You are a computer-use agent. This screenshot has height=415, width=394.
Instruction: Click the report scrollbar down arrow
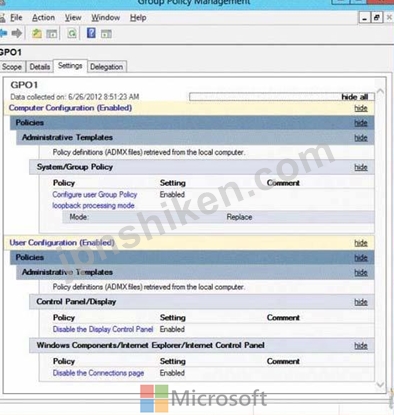pyautogui.click(x=380, y=385)
